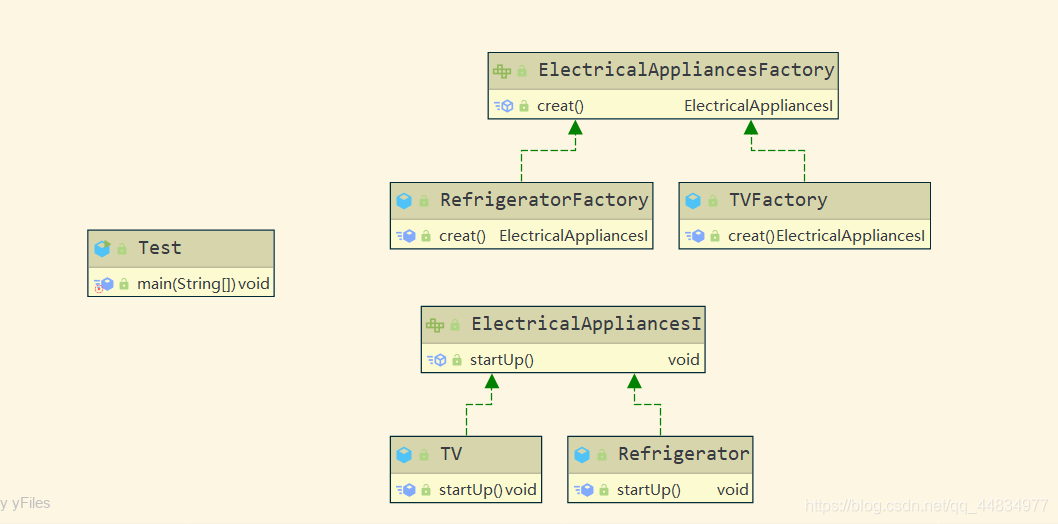
Task: Click the TVFactory class icon
Action: click(x=693, y=200)
